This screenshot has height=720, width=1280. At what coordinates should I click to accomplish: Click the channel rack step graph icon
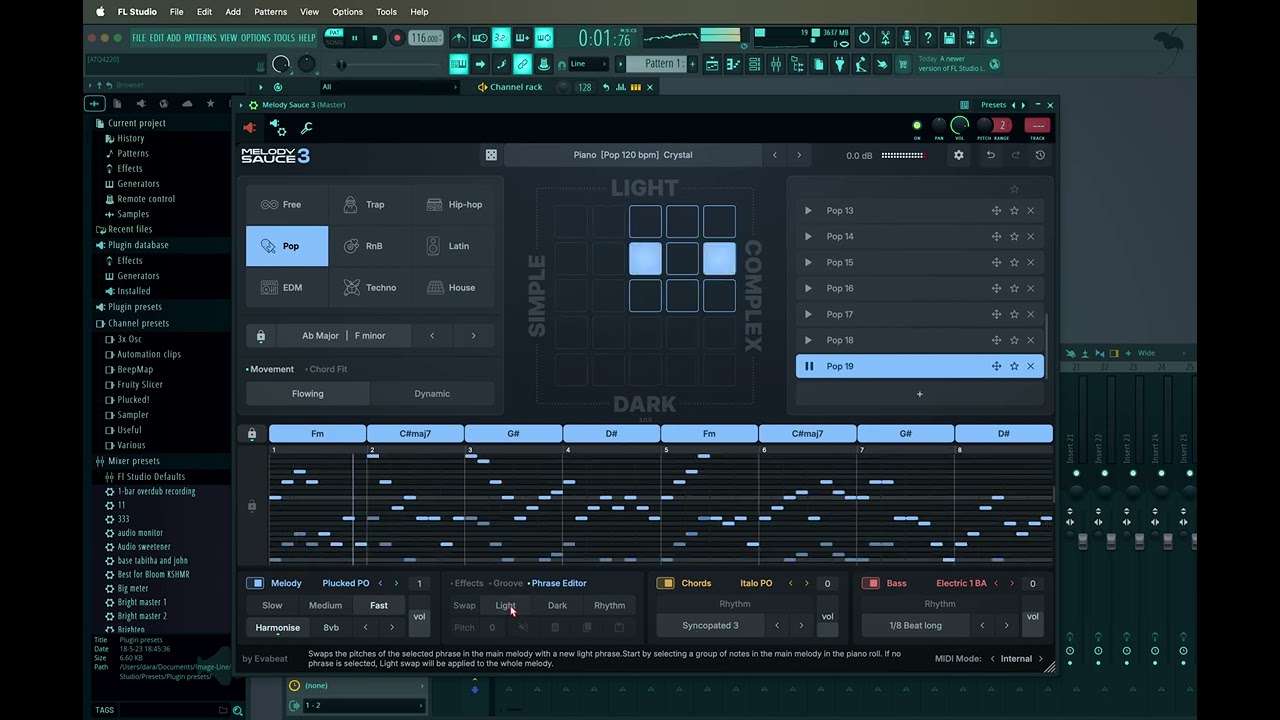(621, 87)
